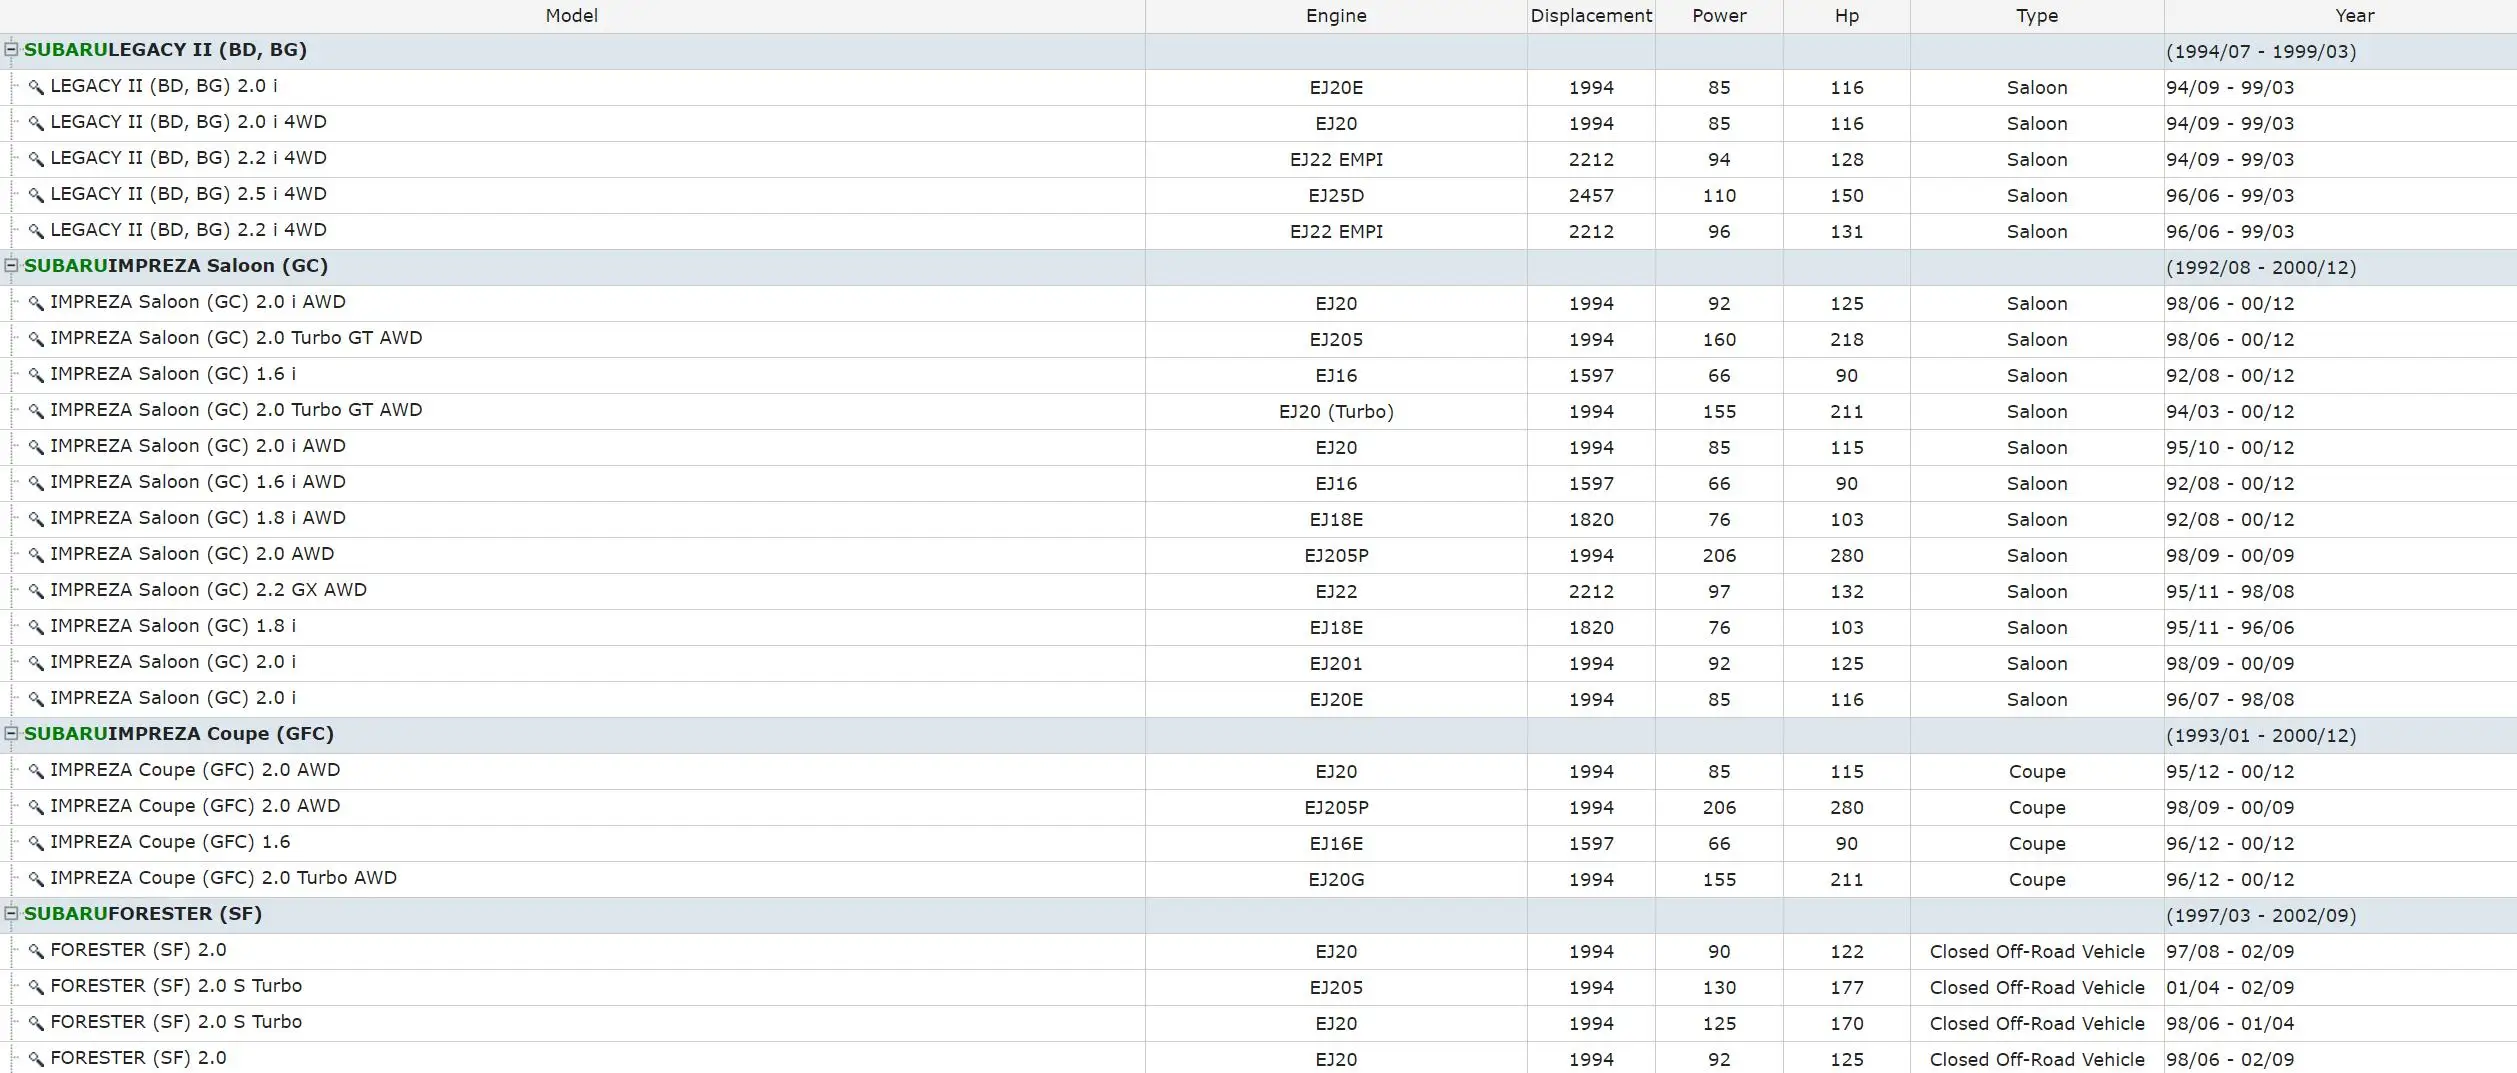Open the SUBARU LEGACY II (BD, BG) group title

[165, 50]
